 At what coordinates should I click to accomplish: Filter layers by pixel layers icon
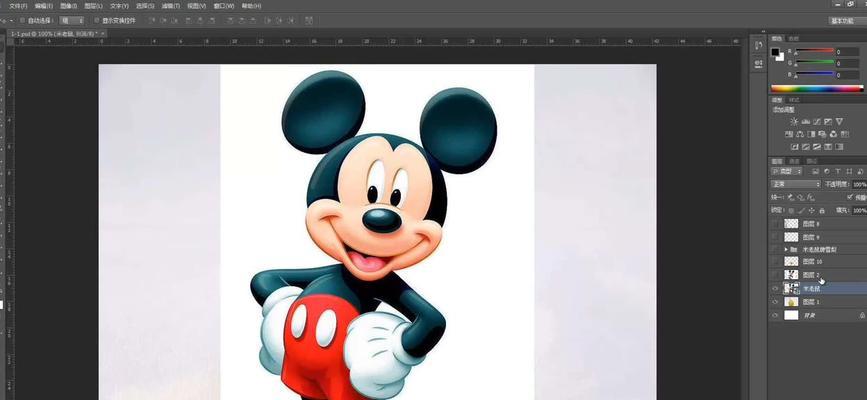[x=816, y=172]
